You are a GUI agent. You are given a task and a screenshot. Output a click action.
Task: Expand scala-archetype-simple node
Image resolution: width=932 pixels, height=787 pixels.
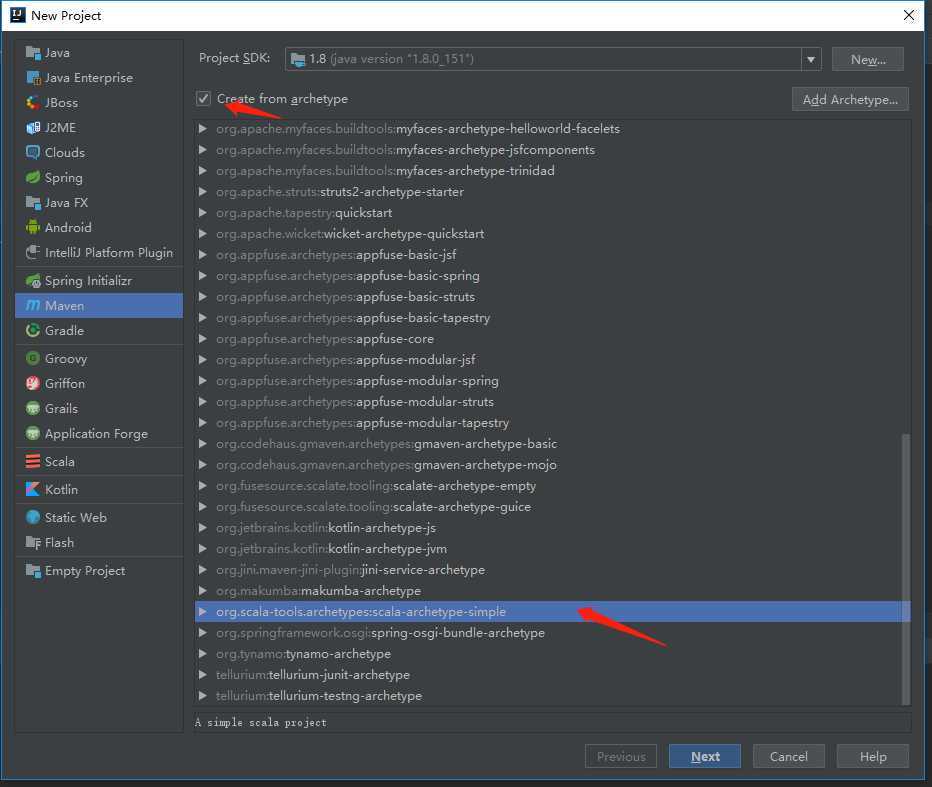202,612
